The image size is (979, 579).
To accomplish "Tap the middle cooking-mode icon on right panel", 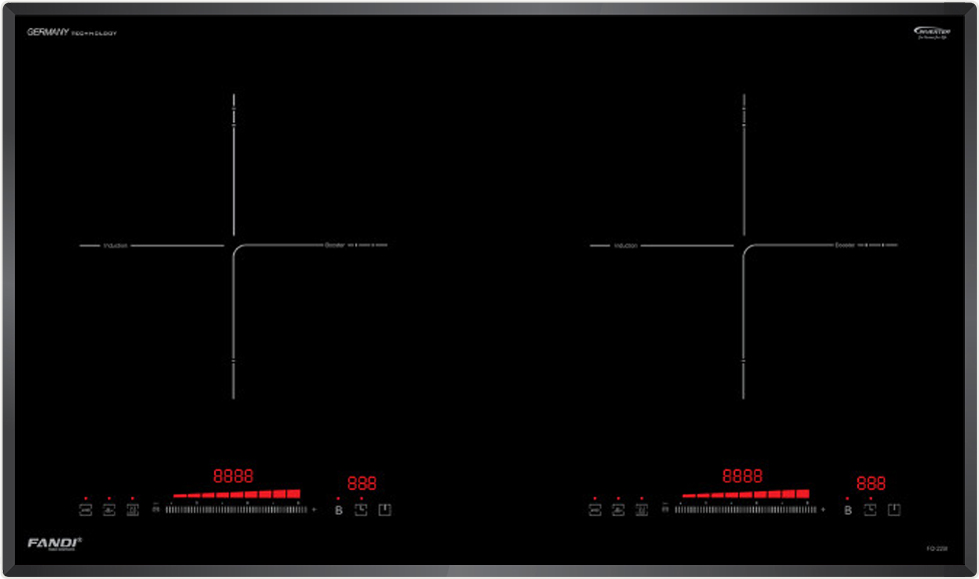I will pyautogui.click(x=618, y=510).
